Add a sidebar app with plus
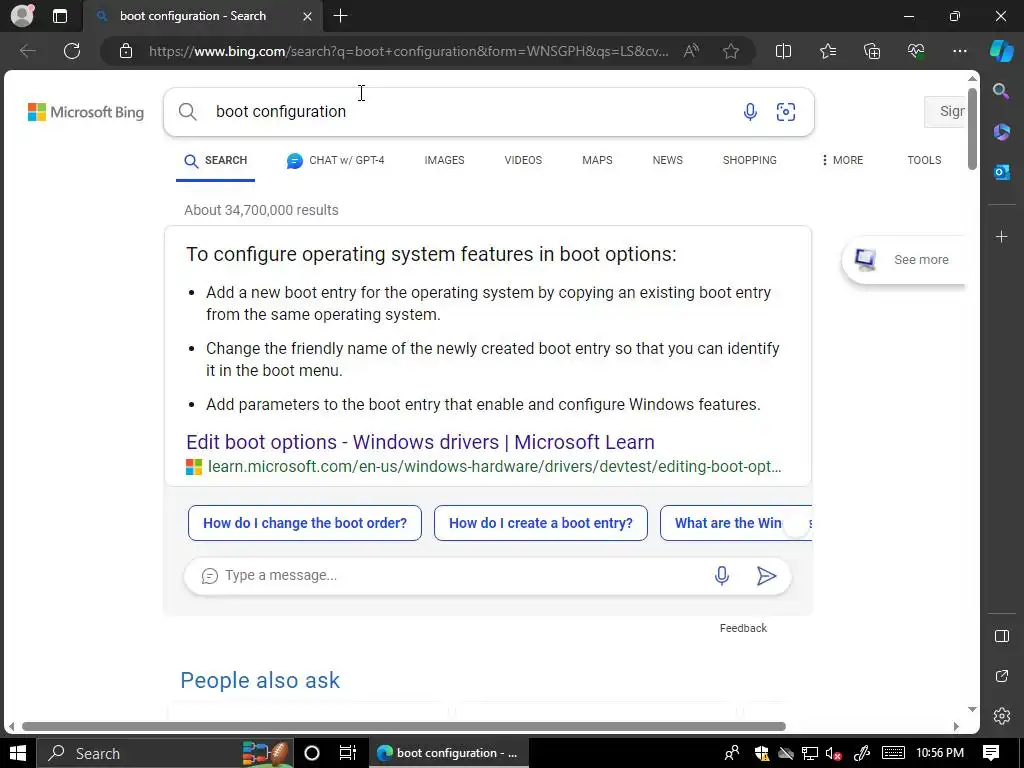 point(1001,236)
